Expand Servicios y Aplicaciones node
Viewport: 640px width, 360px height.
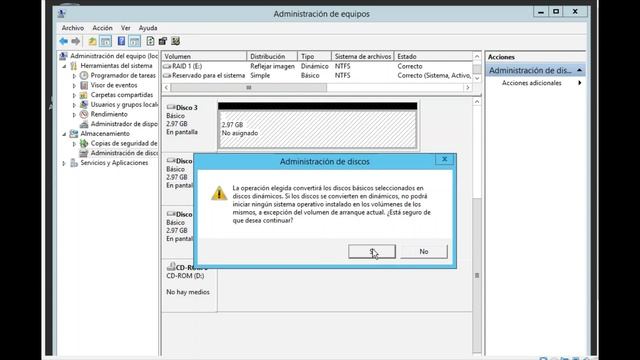[x=64, y=163]
